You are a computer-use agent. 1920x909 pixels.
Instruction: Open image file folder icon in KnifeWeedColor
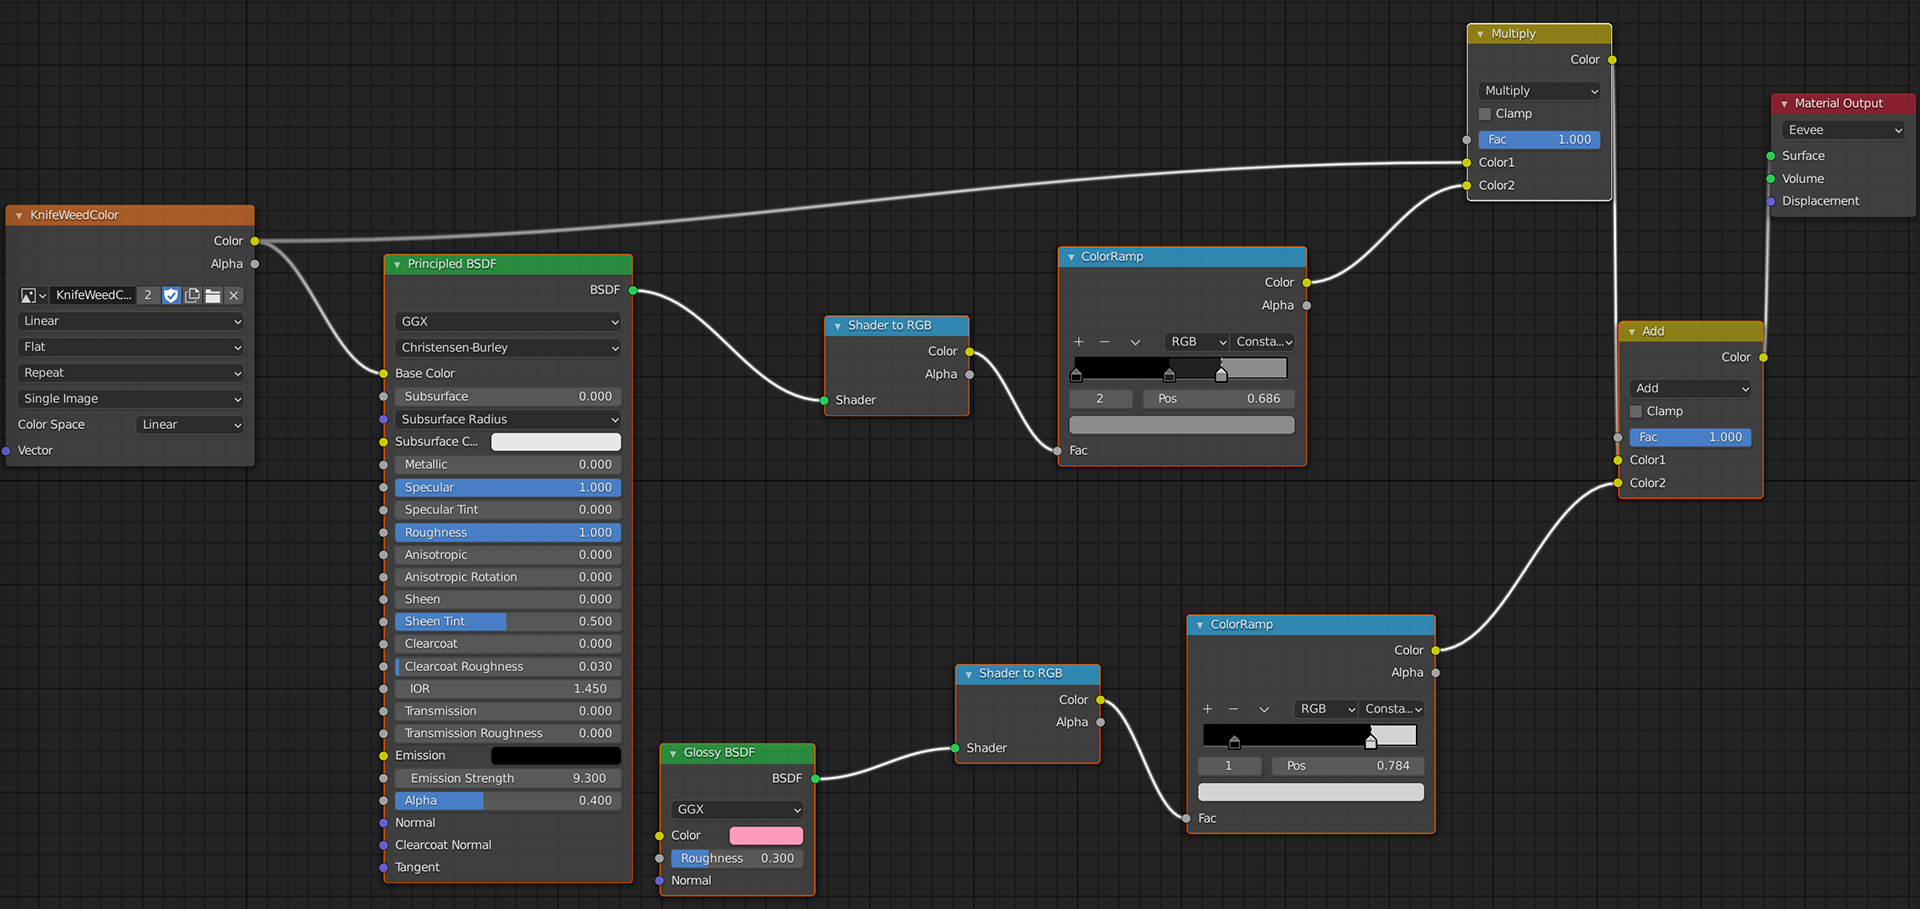tap(213, 295)
